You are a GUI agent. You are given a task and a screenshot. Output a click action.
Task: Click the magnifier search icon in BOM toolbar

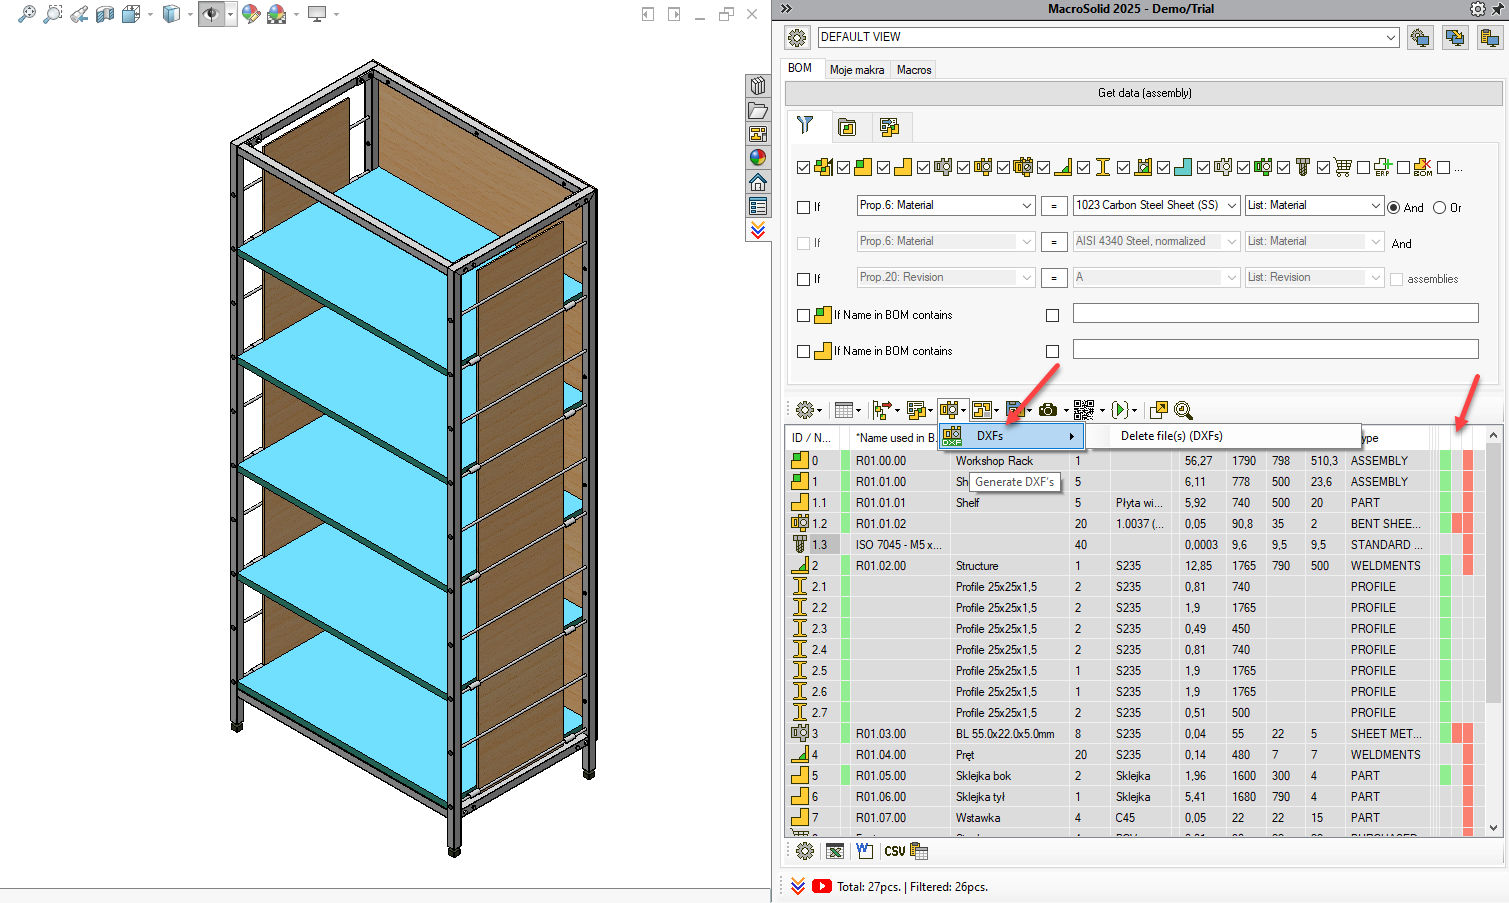1183,410
